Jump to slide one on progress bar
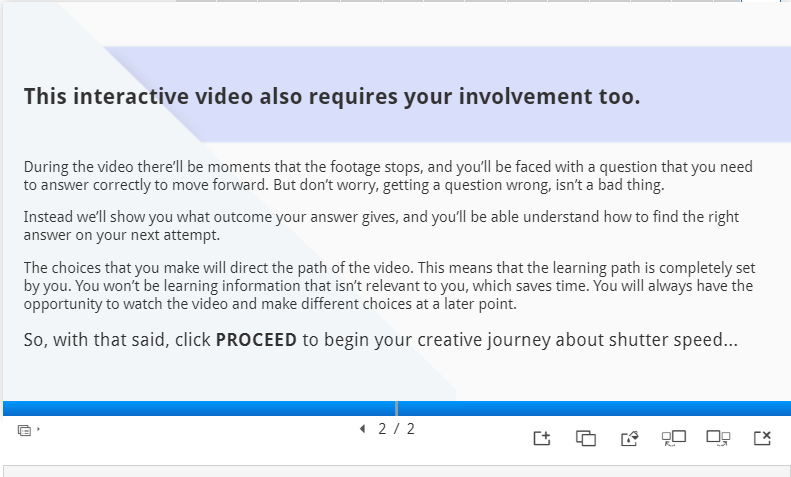 tap(199, 408)
